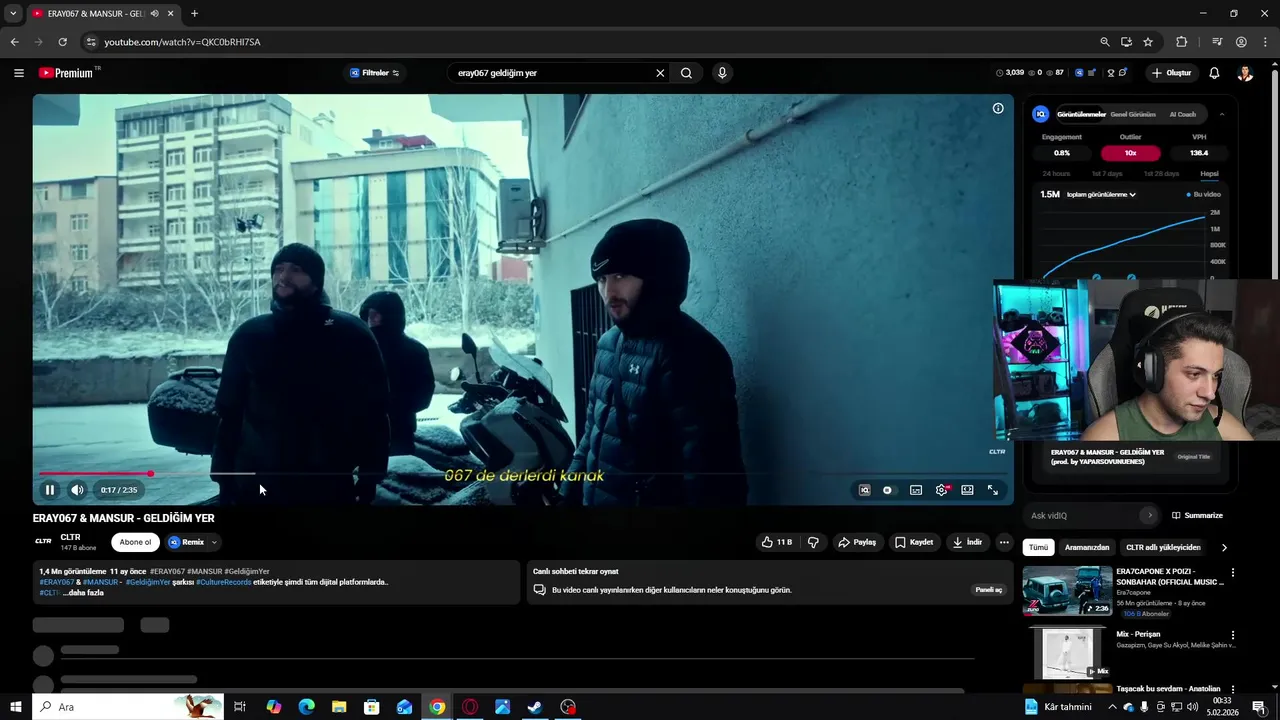Open the Filtreler filter button
Image resolution: width=1280 pixels, height=720 pixels.
coord(374,73)
